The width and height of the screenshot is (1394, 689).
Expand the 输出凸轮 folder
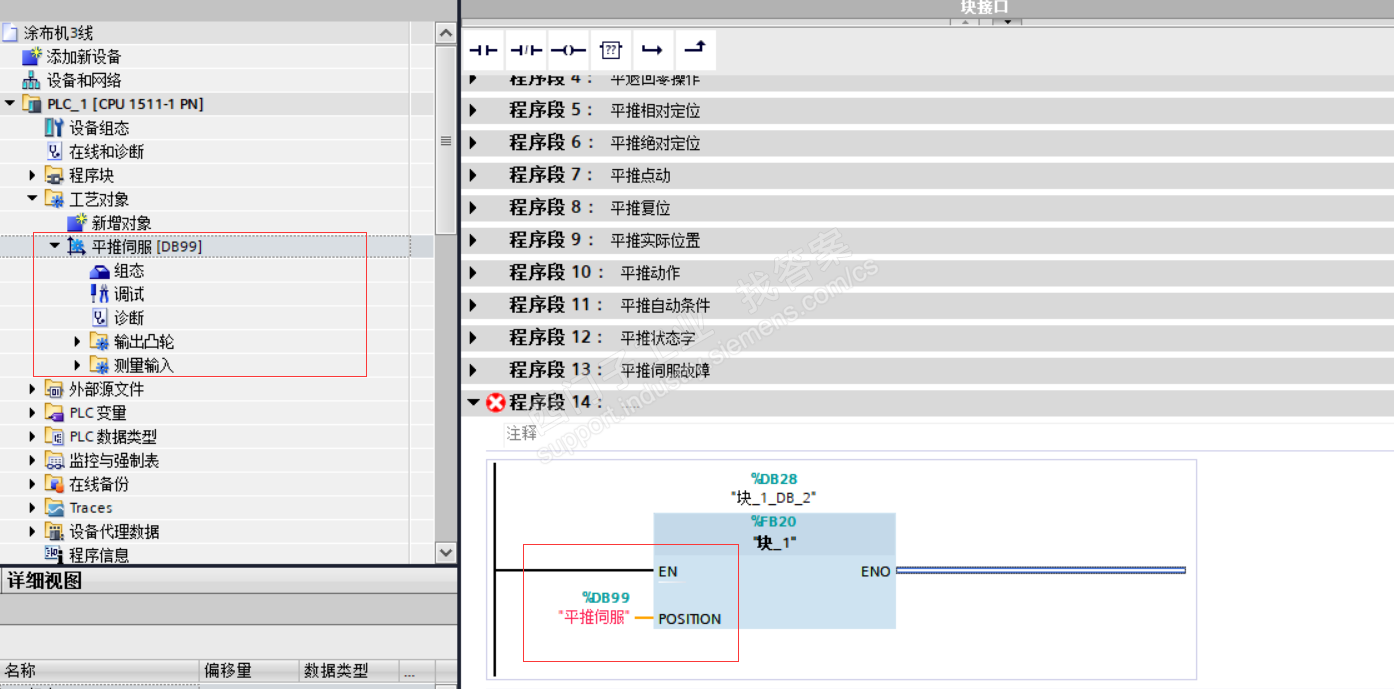pos(78,342)
